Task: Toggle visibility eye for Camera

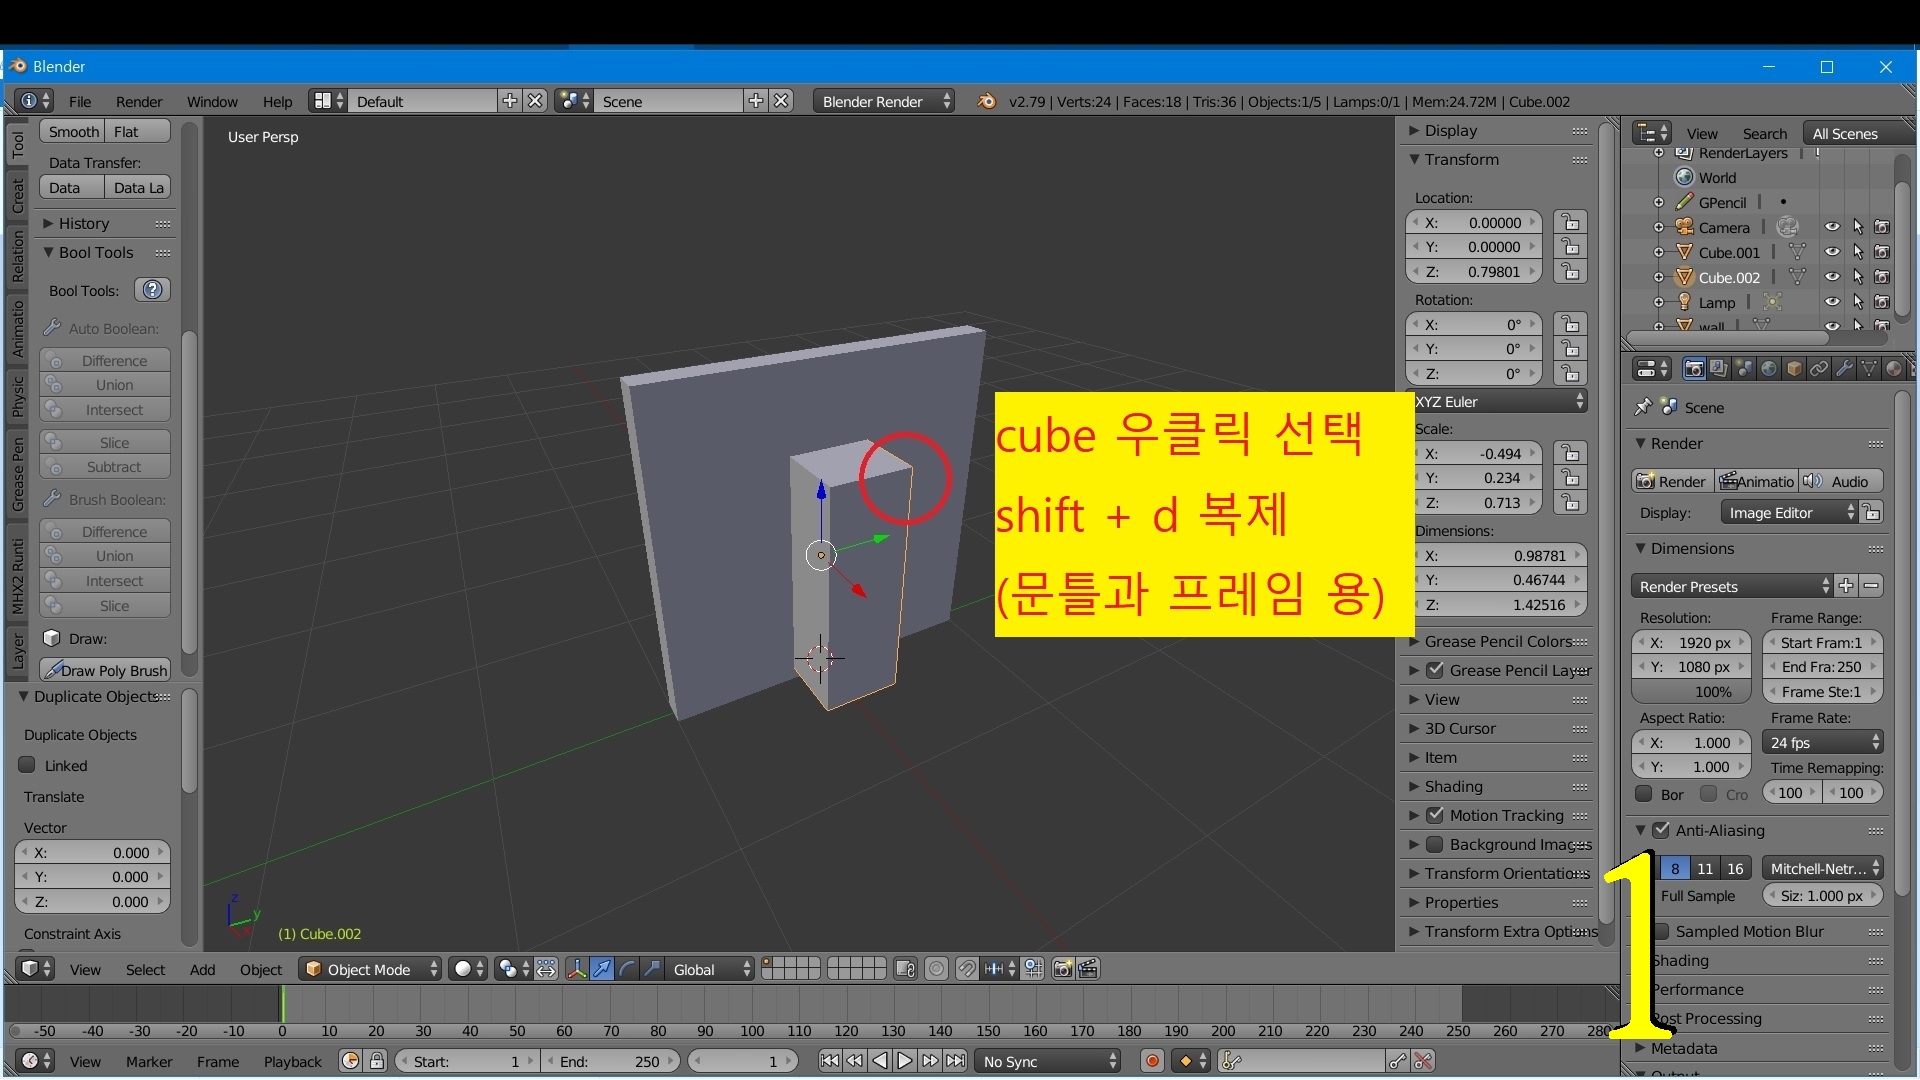Action: (x=1832, y=227)
